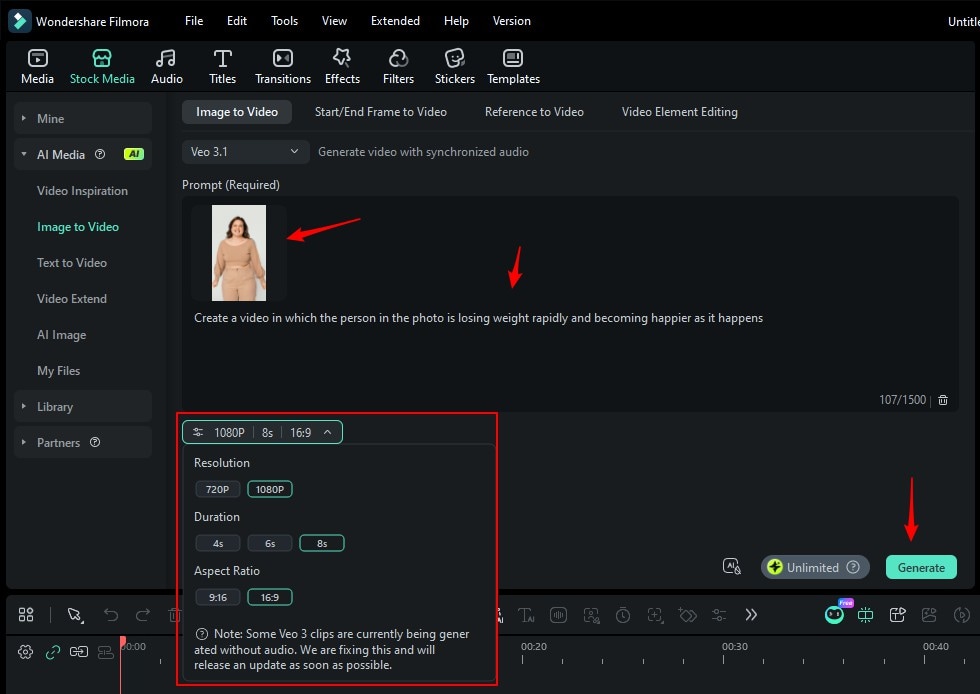This screenshot has width=980, height=694.
Task: Select the Audio panel icon
Action: pyautogui.click(x=166, y=65)
